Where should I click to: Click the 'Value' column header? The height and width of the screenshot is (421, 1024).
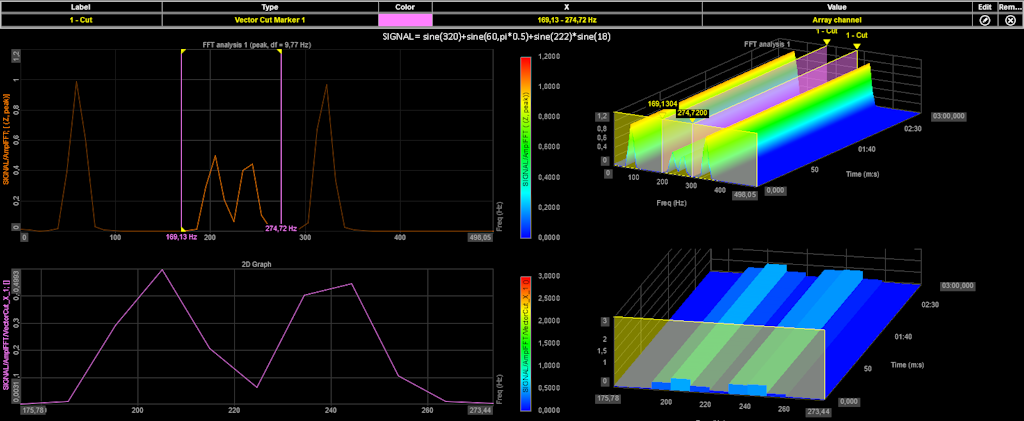(839, 7)
